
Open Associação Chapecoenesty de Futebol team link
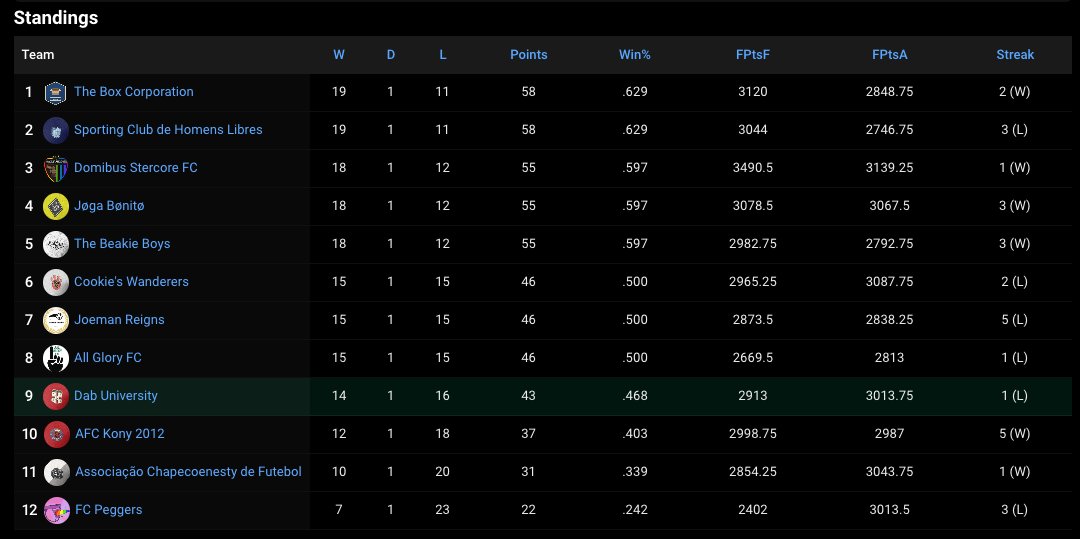[x=188, y=472]
